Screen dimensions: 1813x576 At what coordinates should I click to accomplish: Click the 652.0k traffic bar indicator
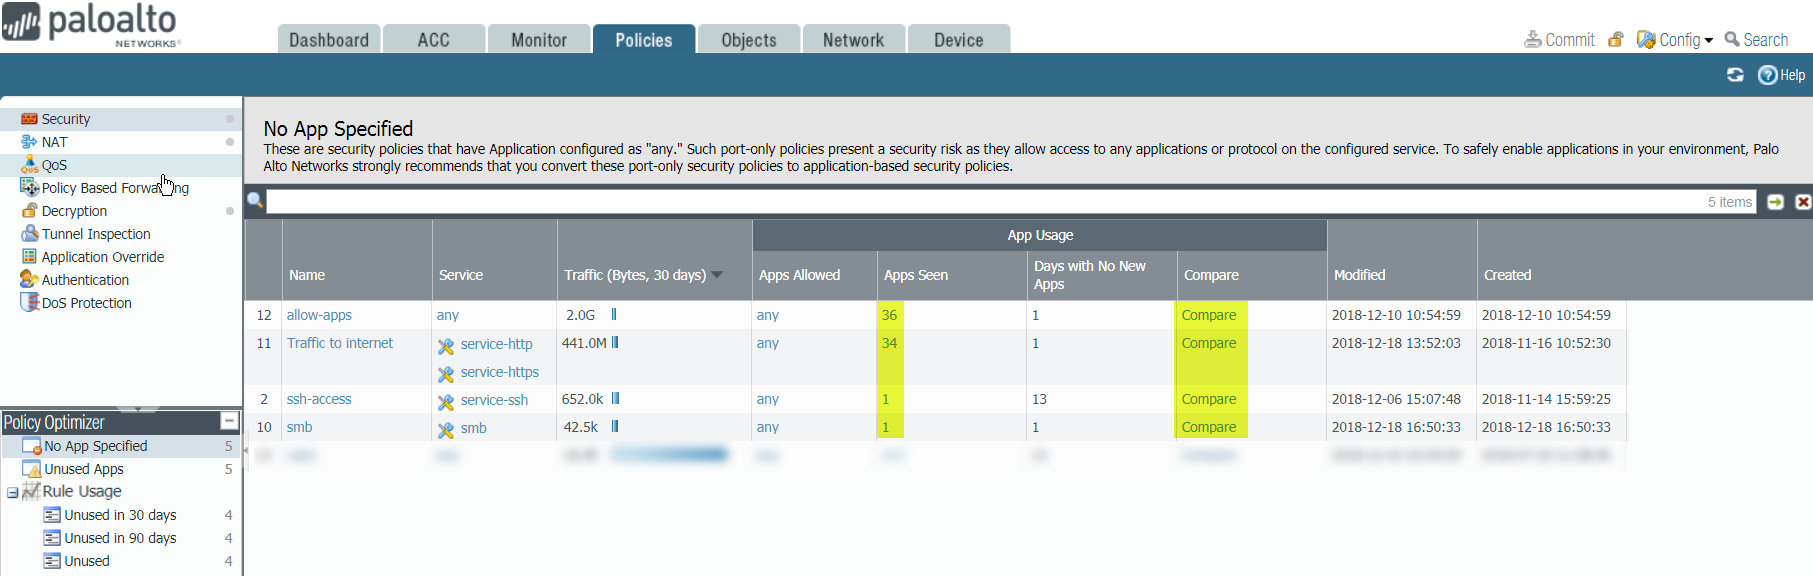coord(615,398)
